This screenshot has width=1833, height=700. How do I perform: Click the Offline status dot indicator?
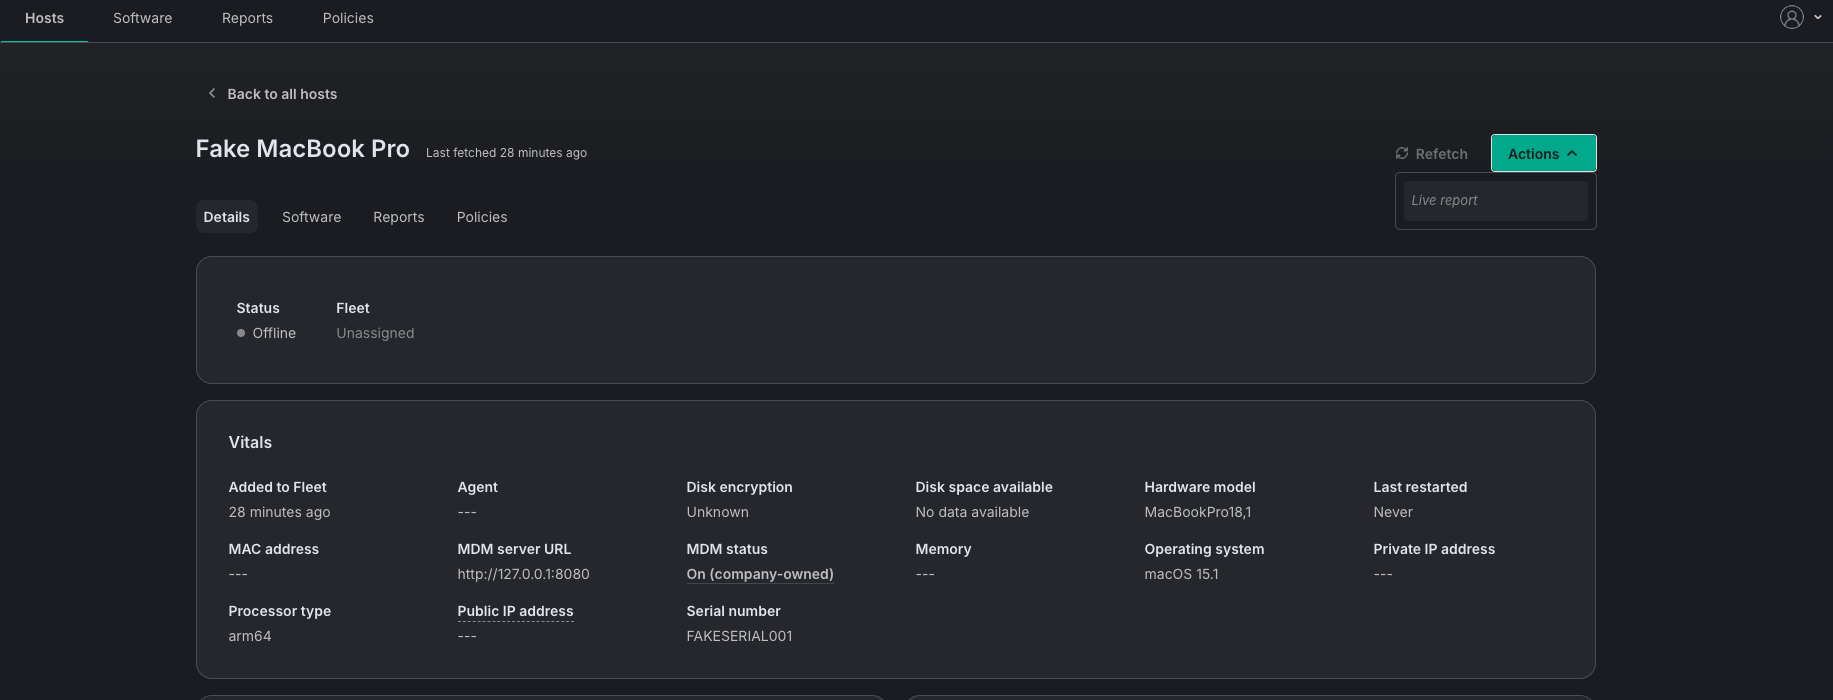coord(241,333)
